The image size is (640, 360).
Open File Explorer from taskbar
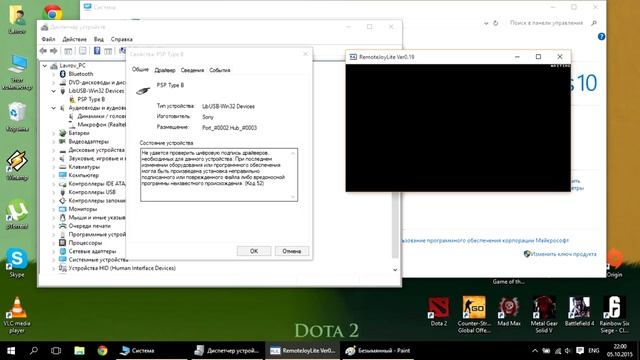pyautogui.click(x=79, y=351)
